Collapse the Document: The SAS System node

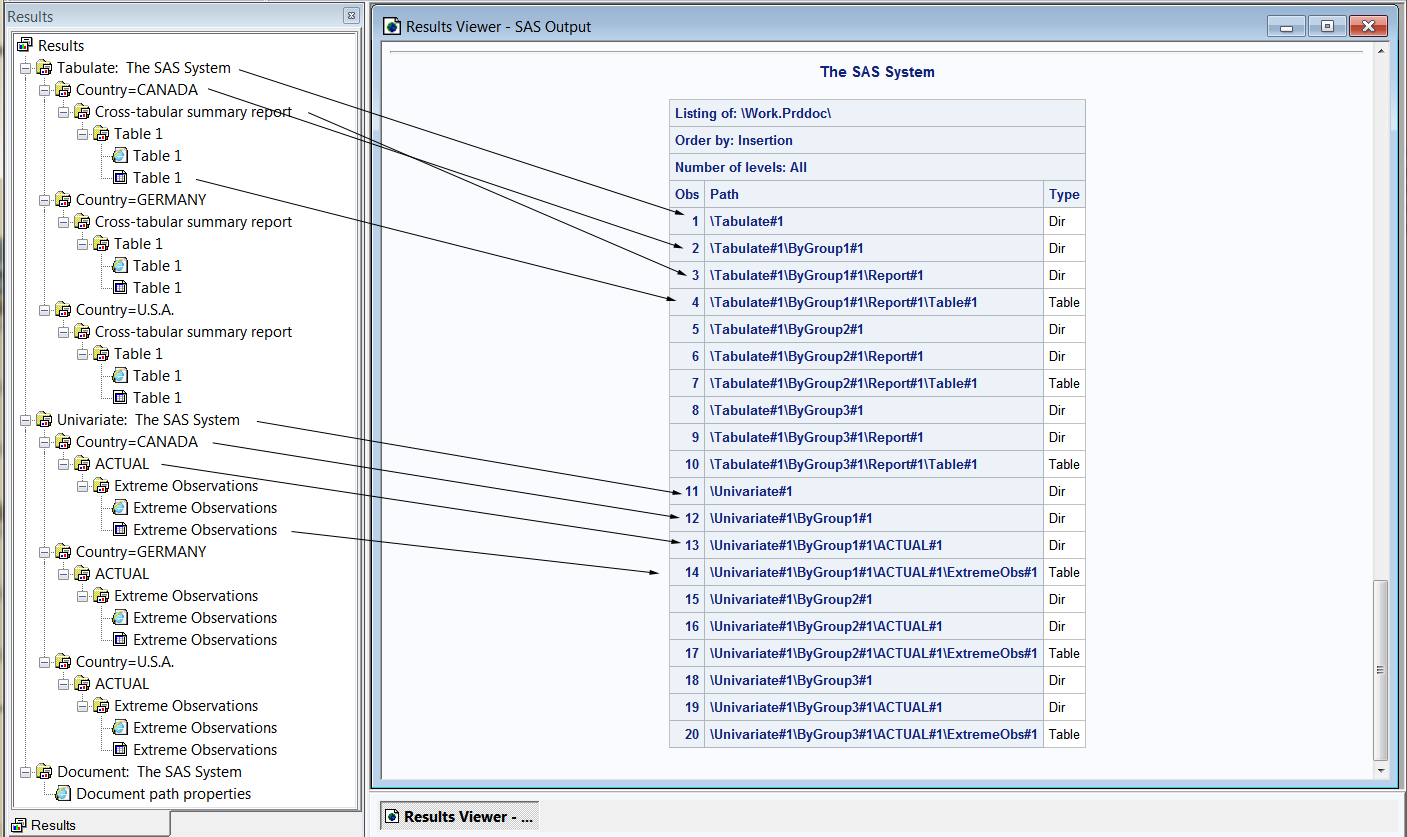[25, 772]
